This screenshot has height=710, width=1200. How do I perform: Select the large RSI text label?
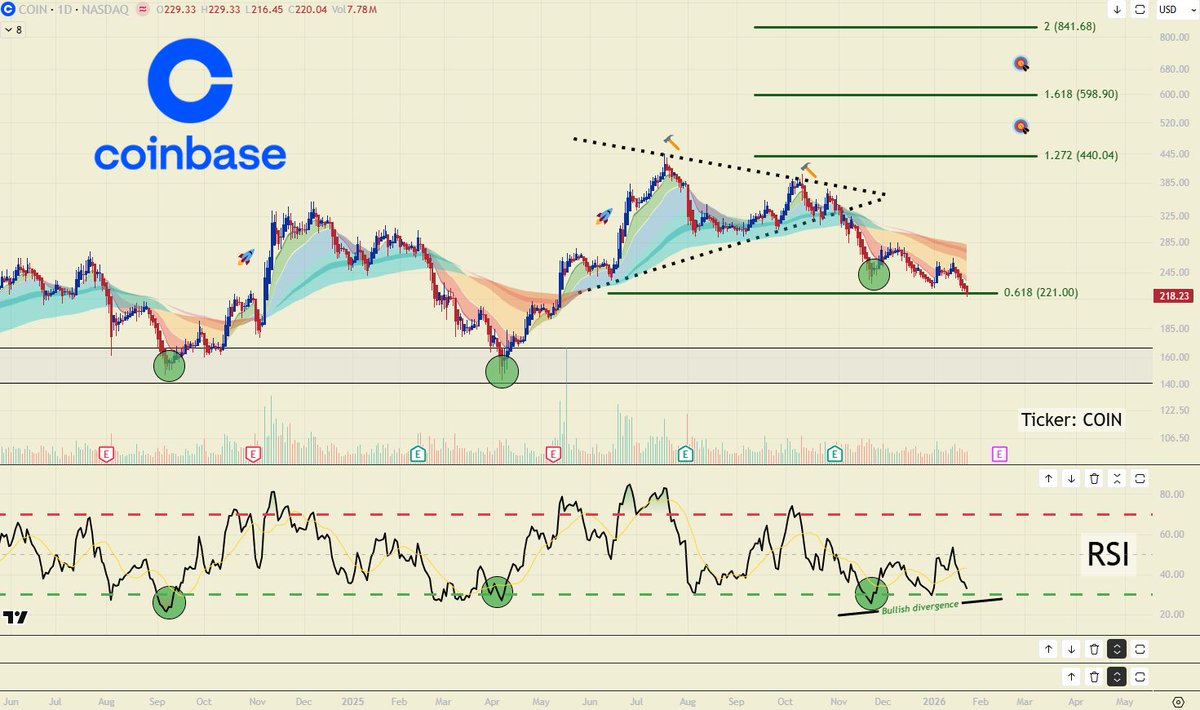coord(1110,556)
